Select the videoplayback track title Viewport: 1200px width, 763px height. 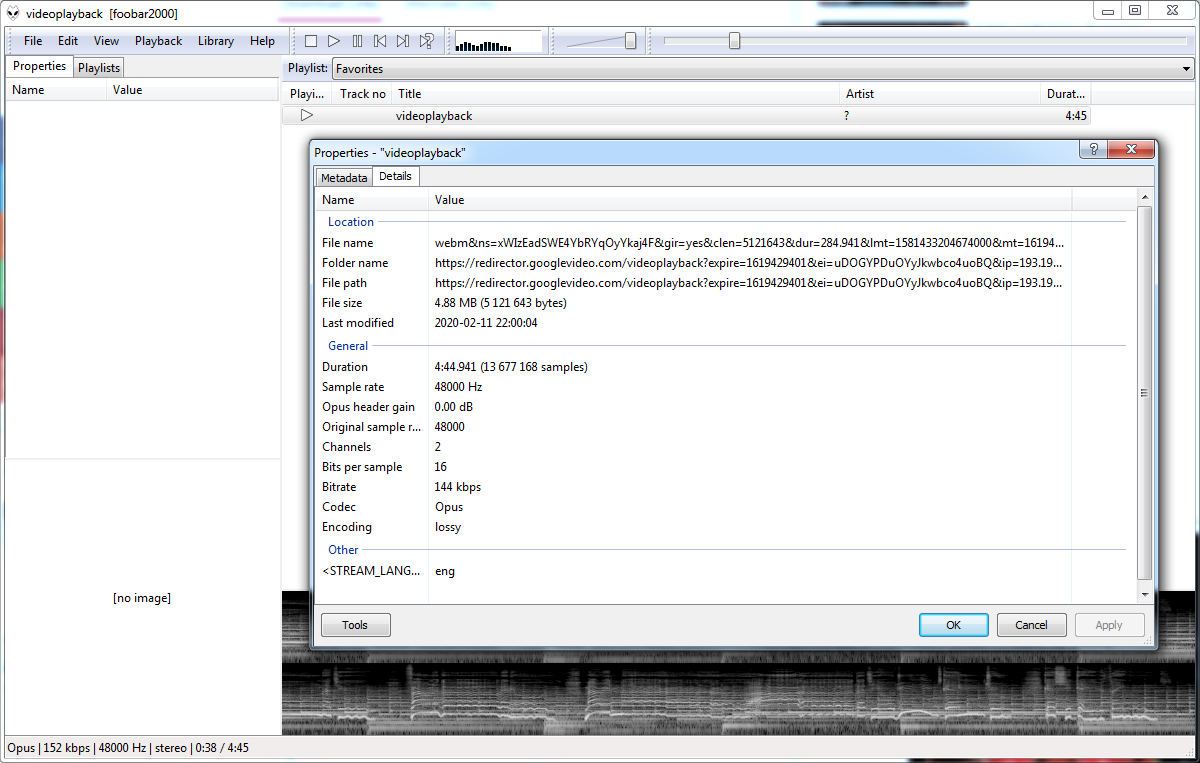[x=434, y=116]
